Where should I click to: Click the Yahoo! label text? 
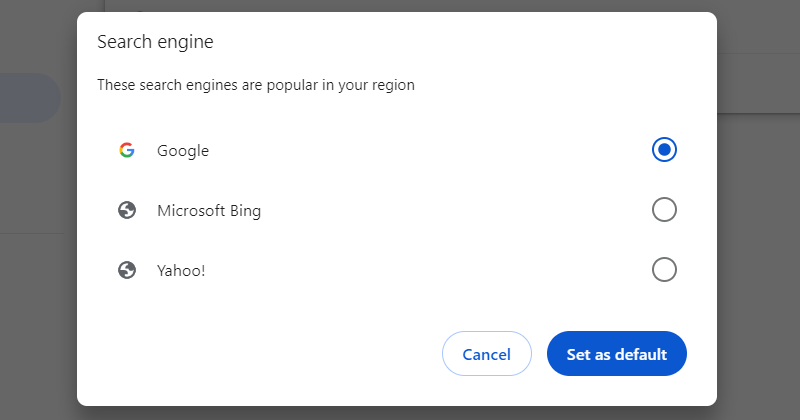tap(181, 270)
